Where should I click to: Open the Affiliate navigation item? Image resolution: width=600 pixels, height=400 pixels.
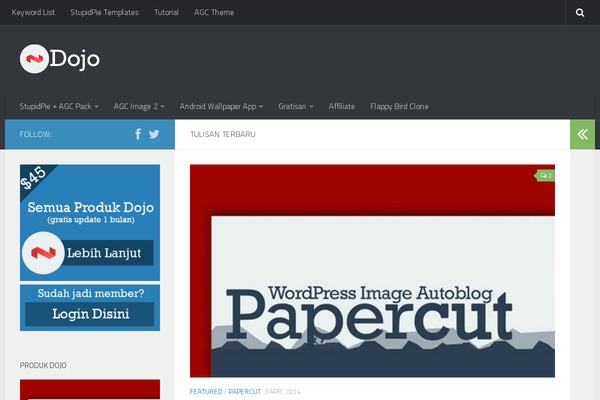341,106
